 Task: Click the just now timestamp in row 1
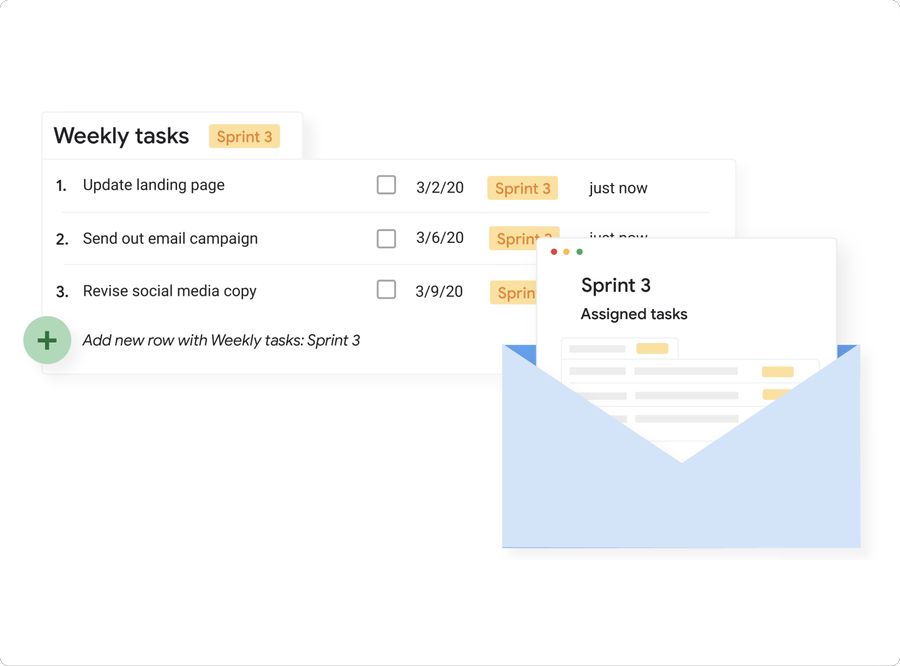(618, 188)
